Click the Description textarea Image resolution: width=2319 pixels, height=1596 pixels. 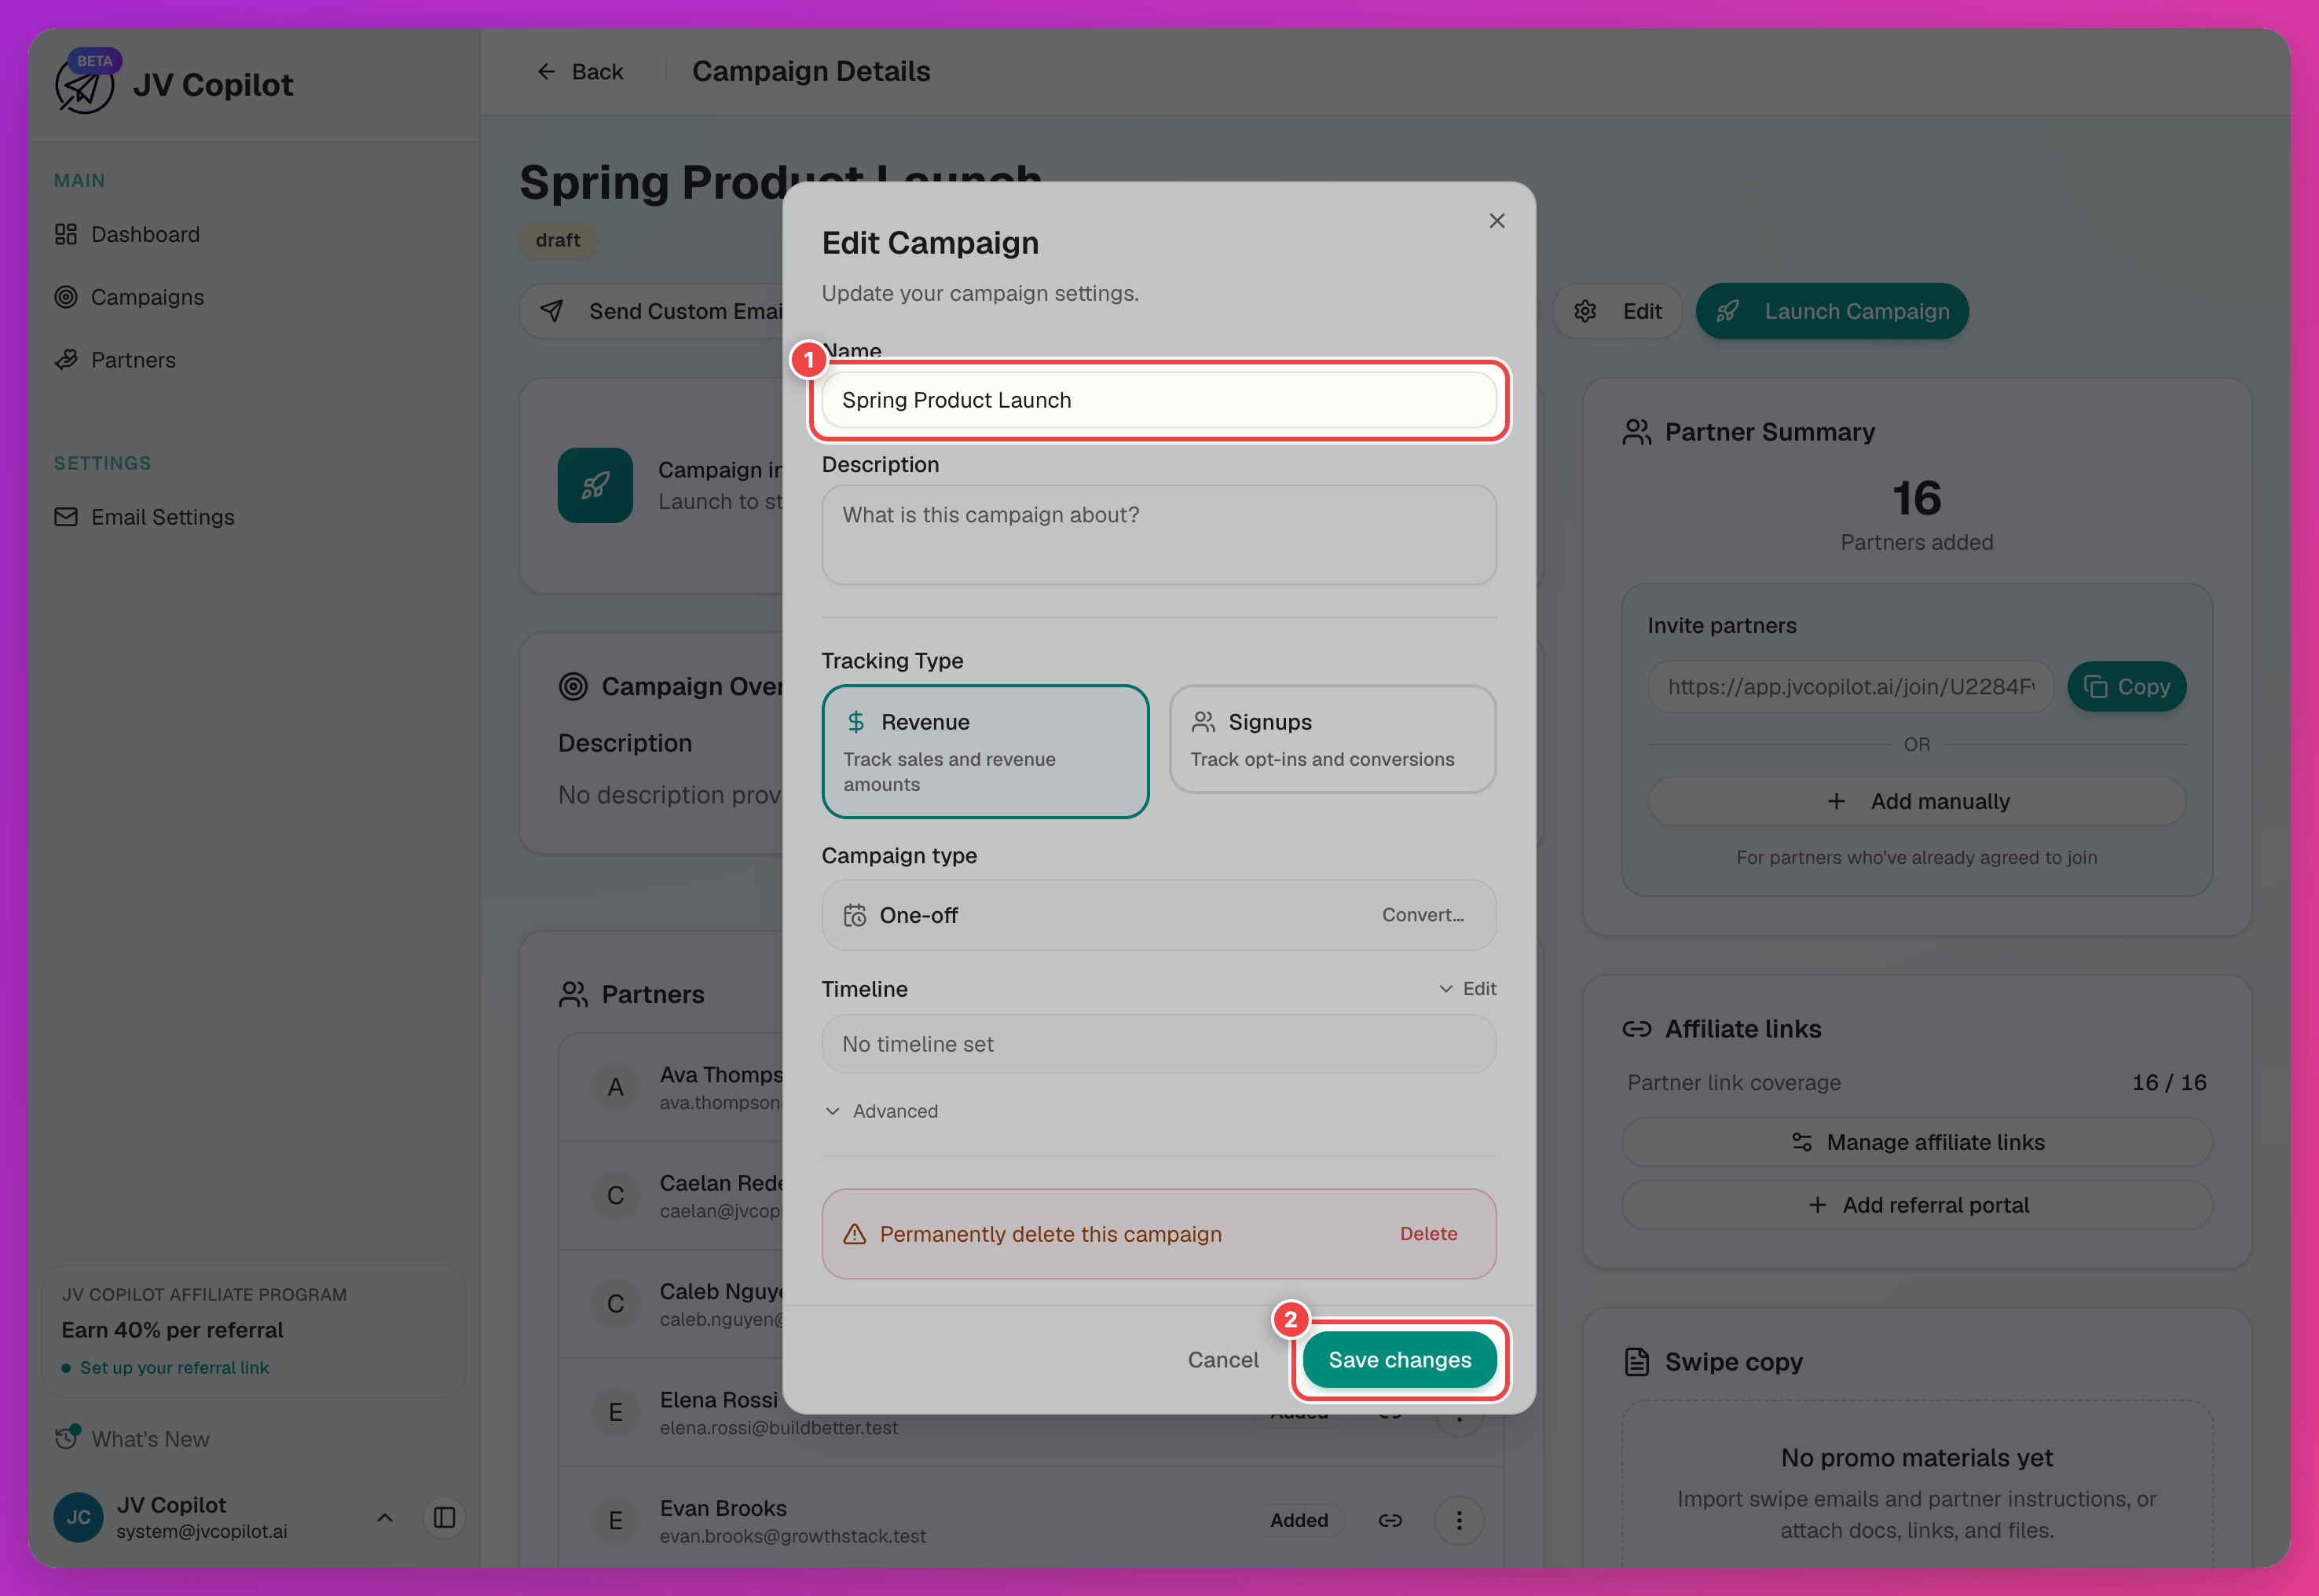coord(1158,535)
